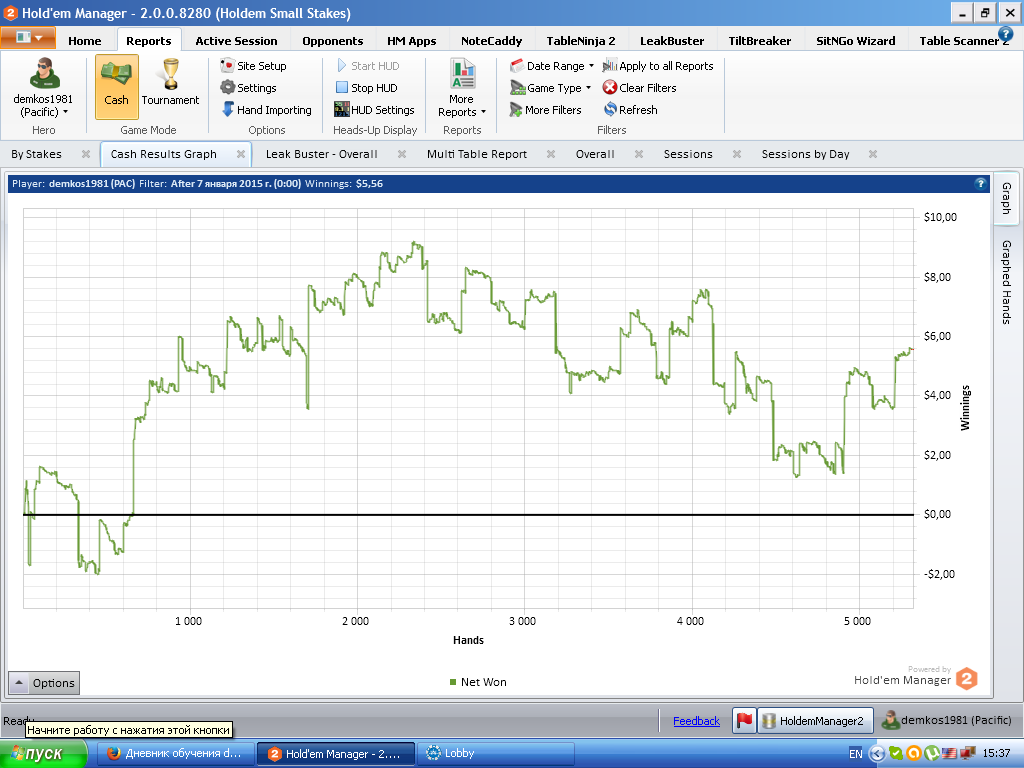Open the orange application menu button
Image resolution: width=1024 pixels, height=768 pixels.
[x=28, y=37]
